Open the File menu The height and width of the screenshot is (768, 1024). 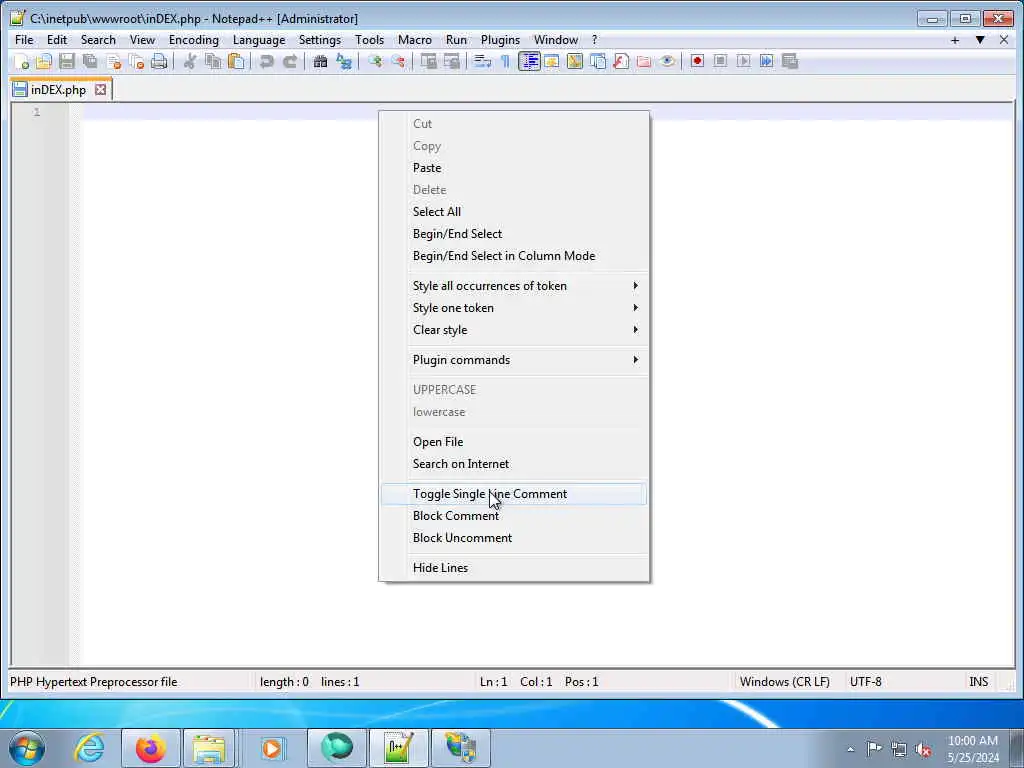[x=24, y=40]
